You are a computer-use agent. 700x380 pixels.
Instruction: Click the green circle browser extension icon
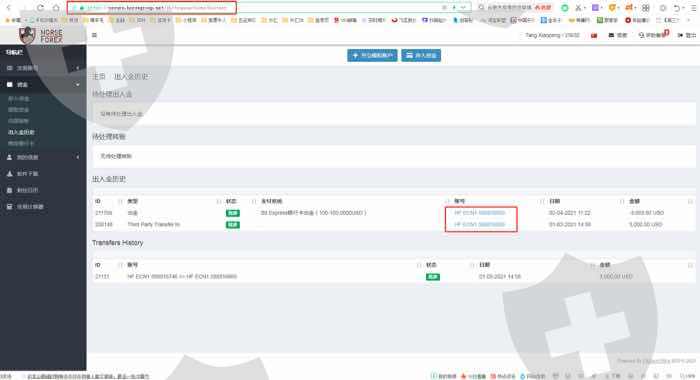565,8
